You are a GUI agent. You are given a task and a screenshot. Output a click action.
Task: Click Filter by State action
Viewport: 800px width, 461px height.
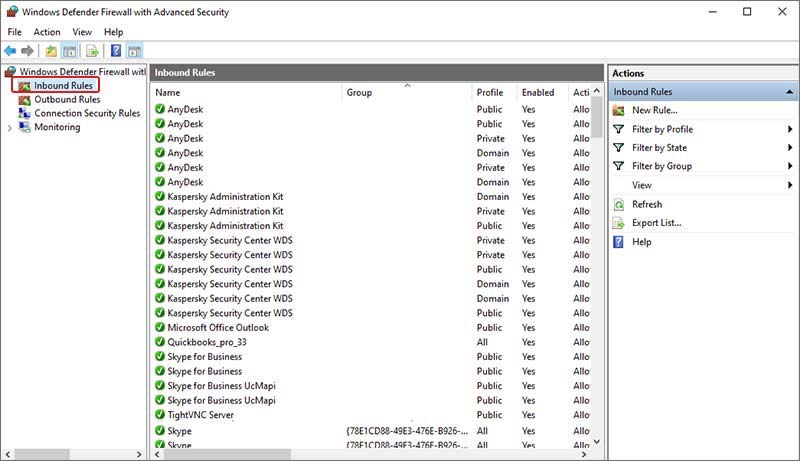pyautogui.click(x=659, y=148)
